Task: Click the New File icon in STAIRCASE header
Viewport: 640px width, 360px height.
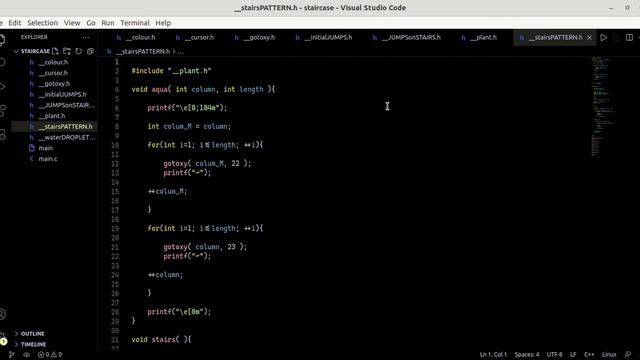Action: click(56, 51)
